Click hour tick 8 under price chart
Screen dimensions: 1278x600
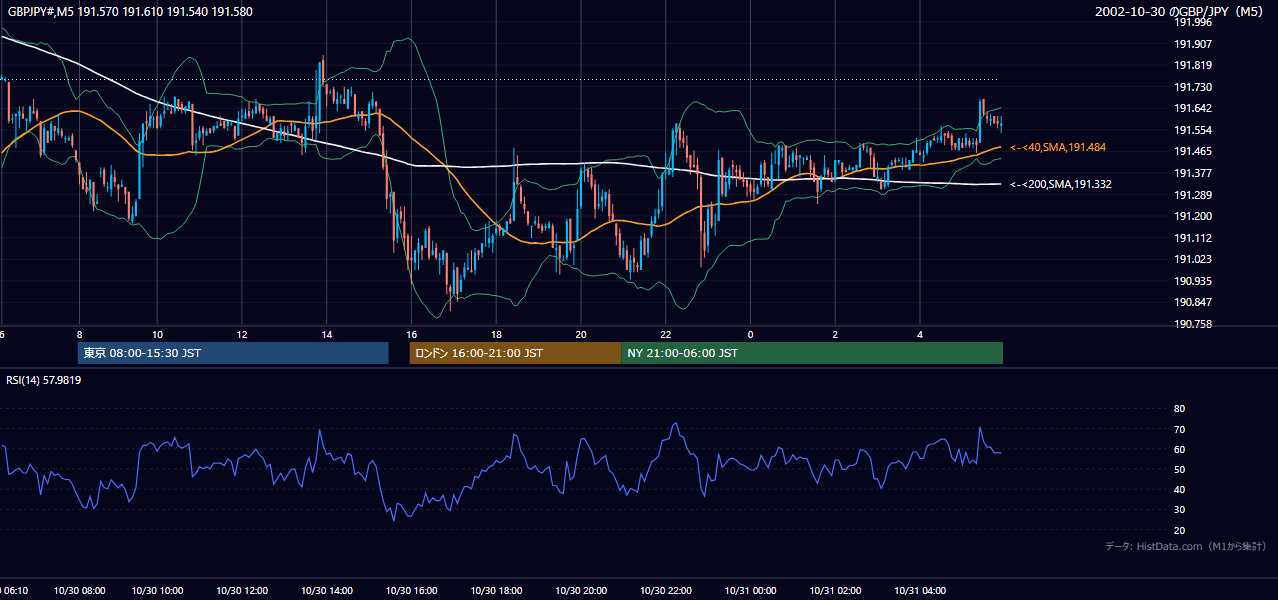[79, 334]
